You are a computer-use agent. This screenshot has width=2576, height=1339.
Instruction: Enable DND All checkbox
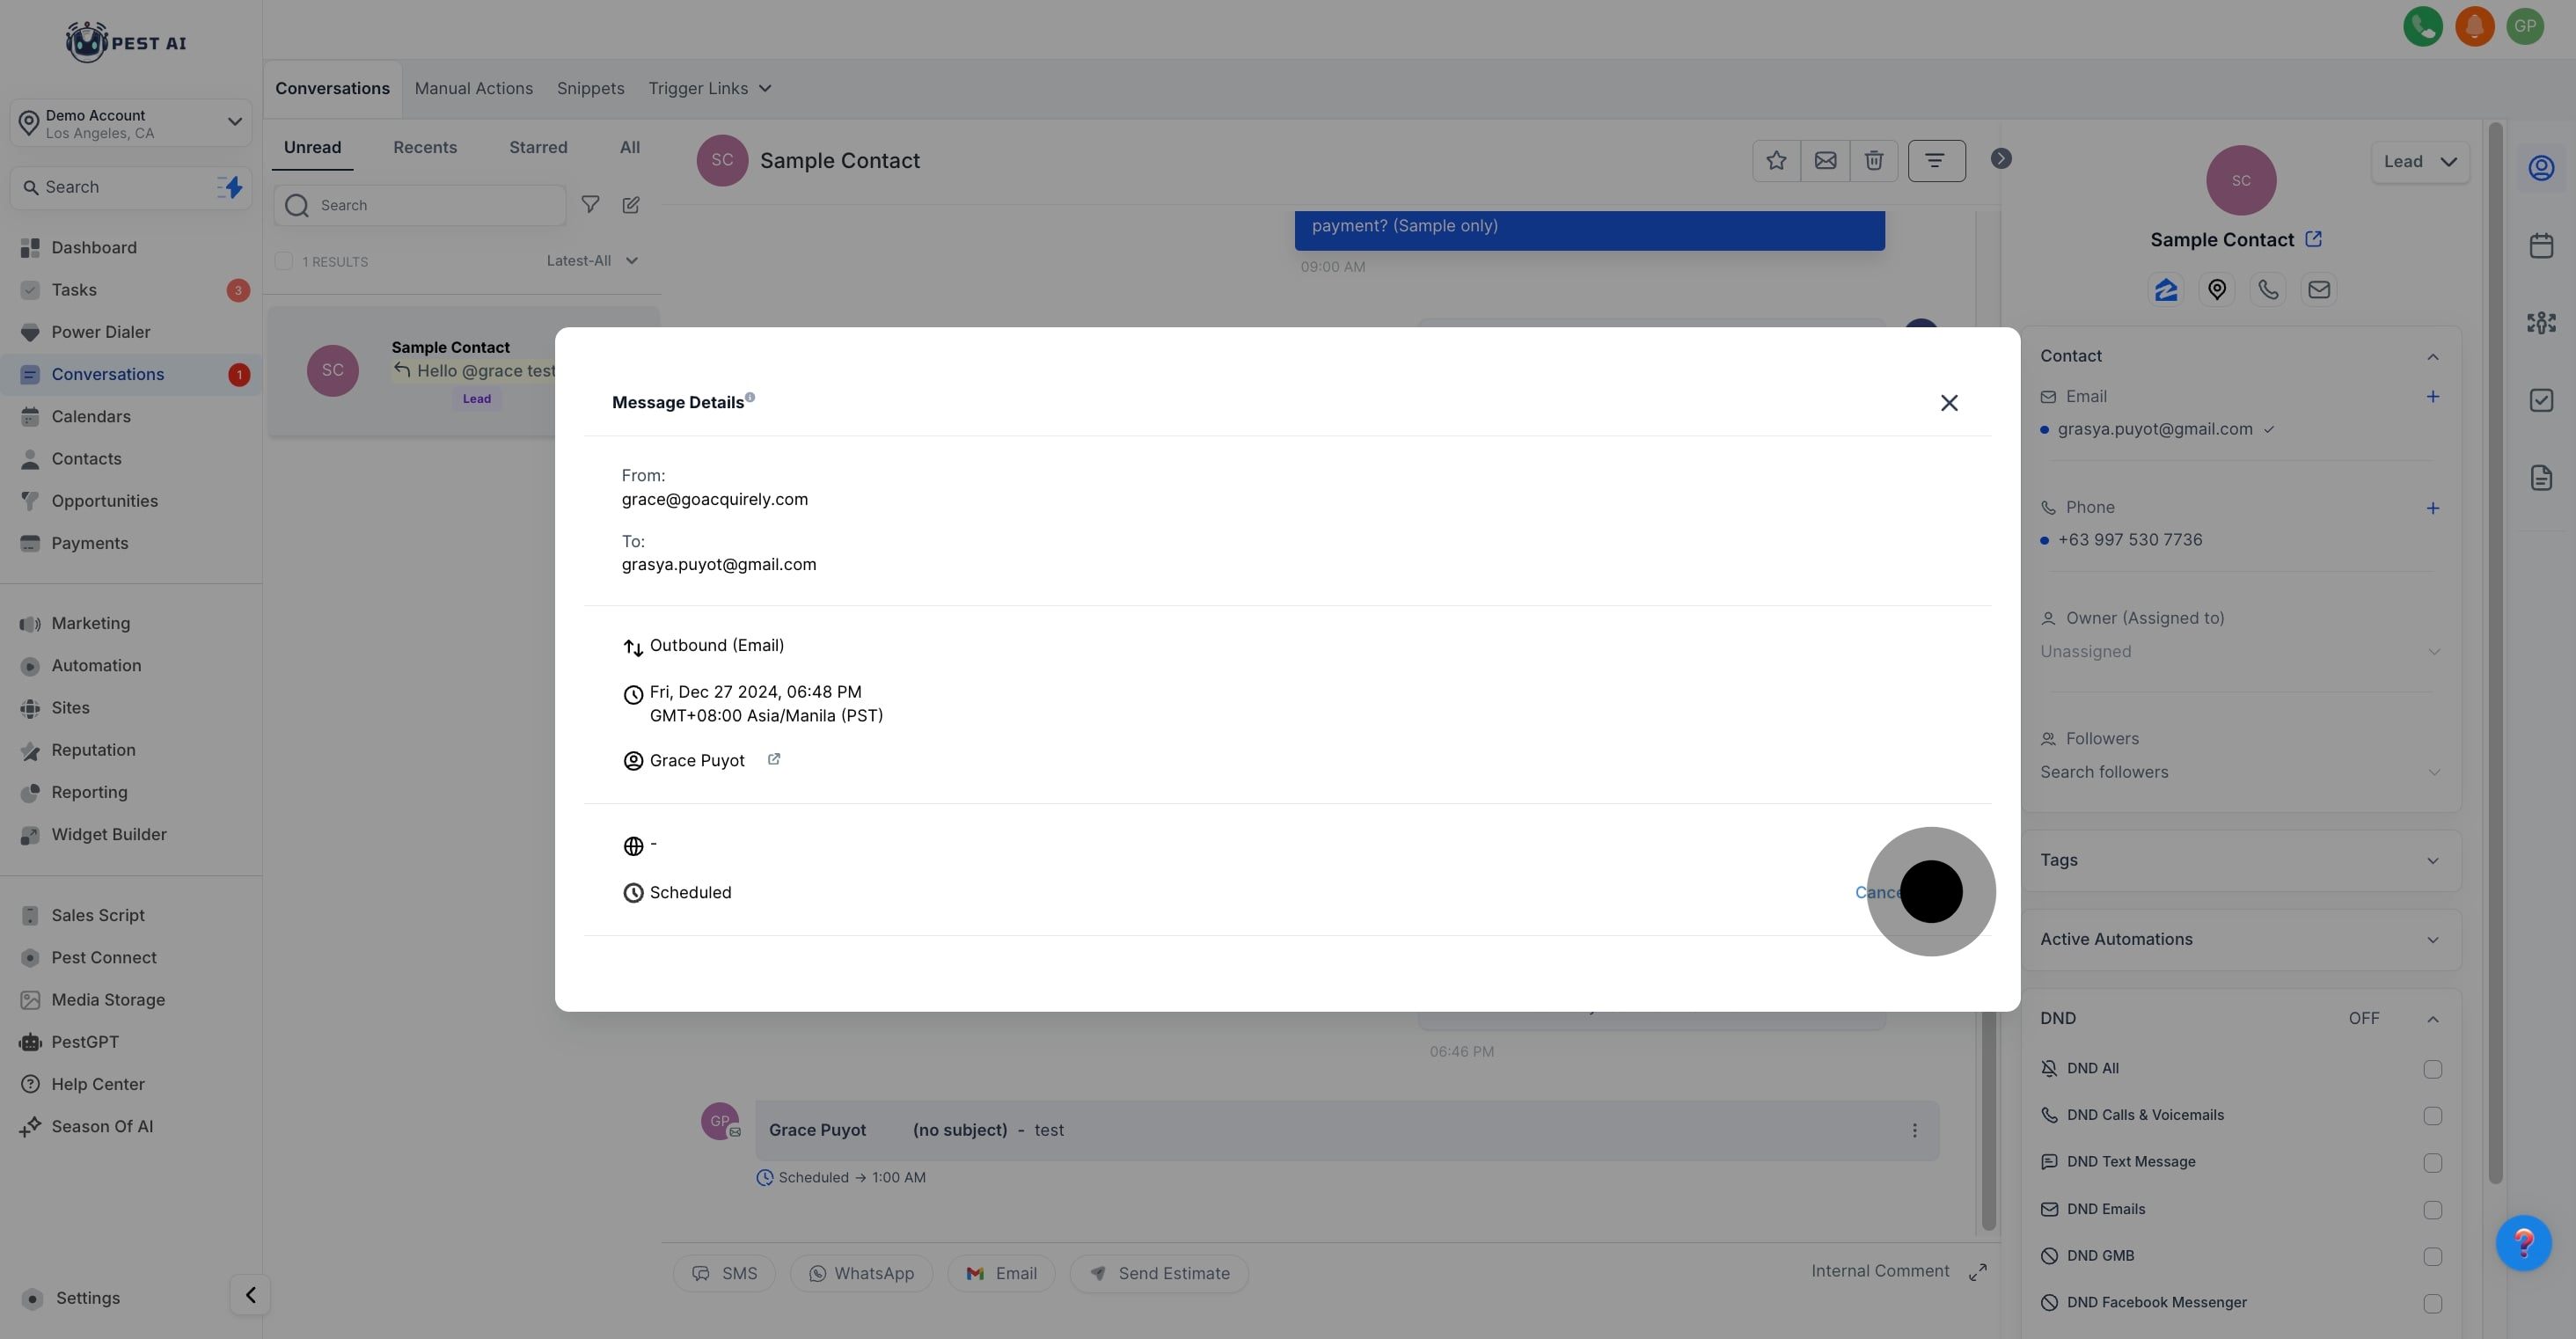click(2432, 1069)
